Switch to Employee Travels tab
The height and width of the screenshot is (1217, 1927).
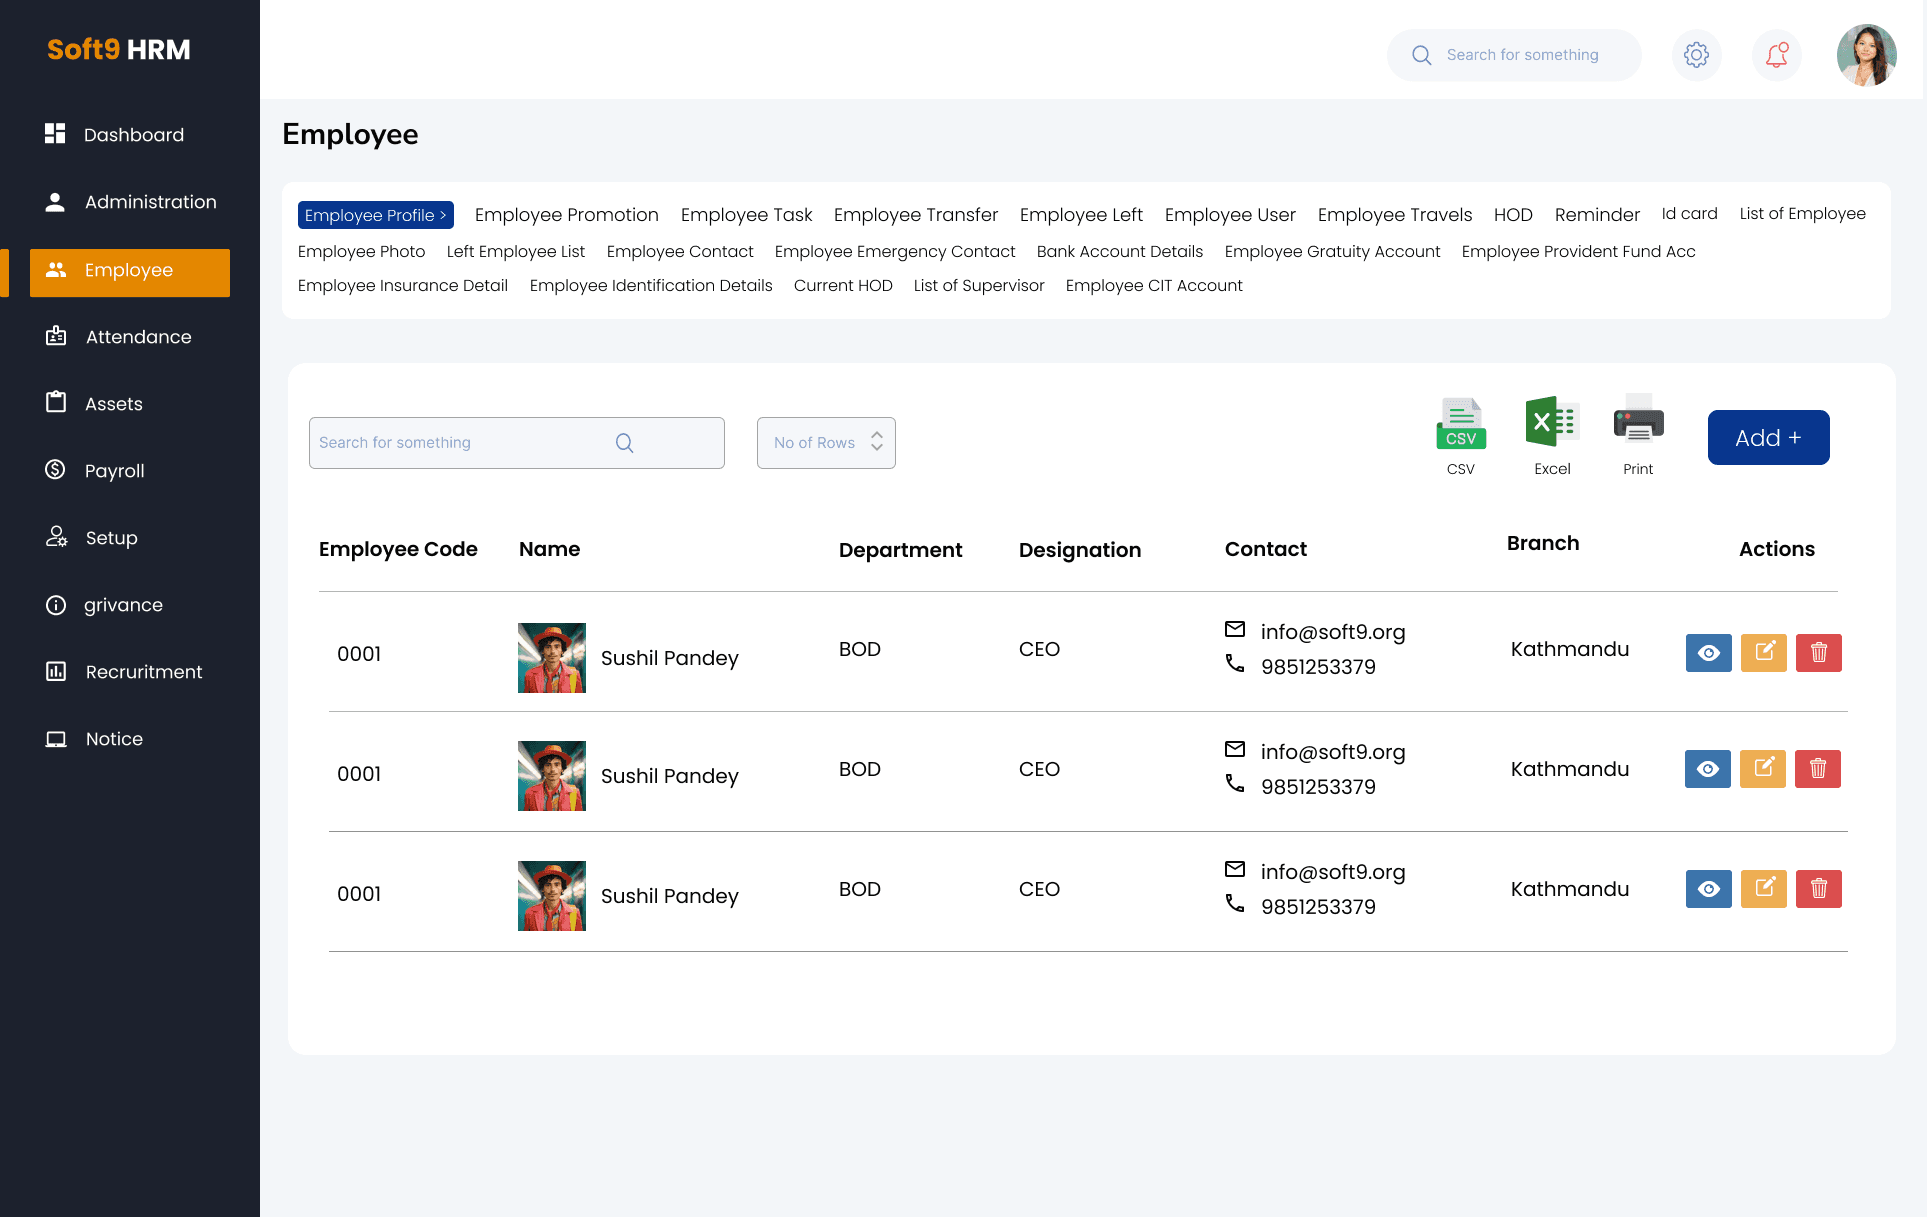[1395, 215]
